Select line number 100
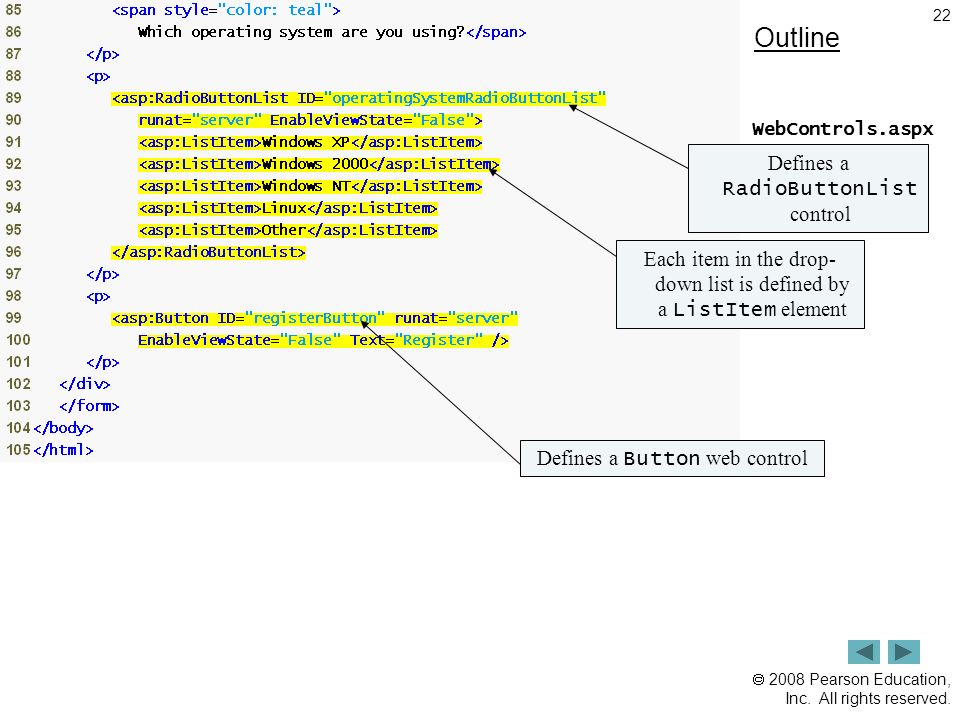960x720 pixels. click(18, 340)
